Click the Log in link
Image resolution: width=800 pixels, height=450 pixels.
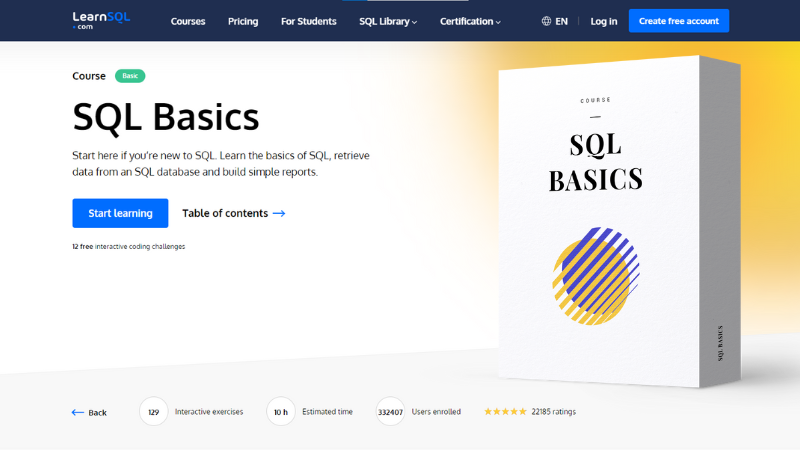[x=604, y=21]
